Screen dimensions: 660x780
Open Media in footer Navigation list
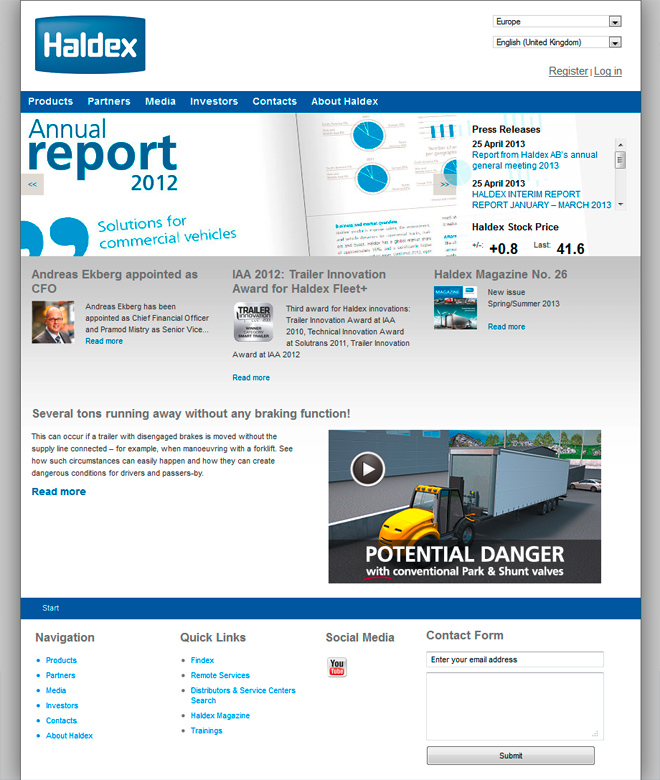click(x=56, y=690)
